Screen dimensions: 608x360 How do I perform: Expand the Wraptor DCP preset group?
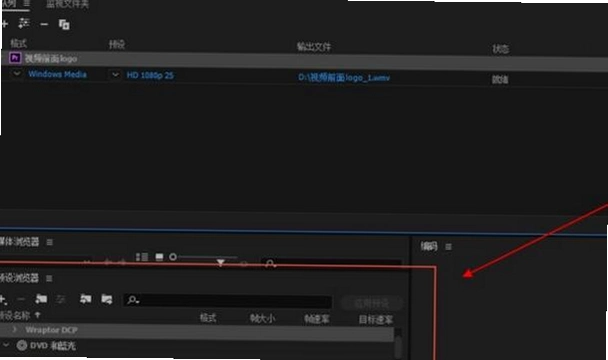coord(15,329)
